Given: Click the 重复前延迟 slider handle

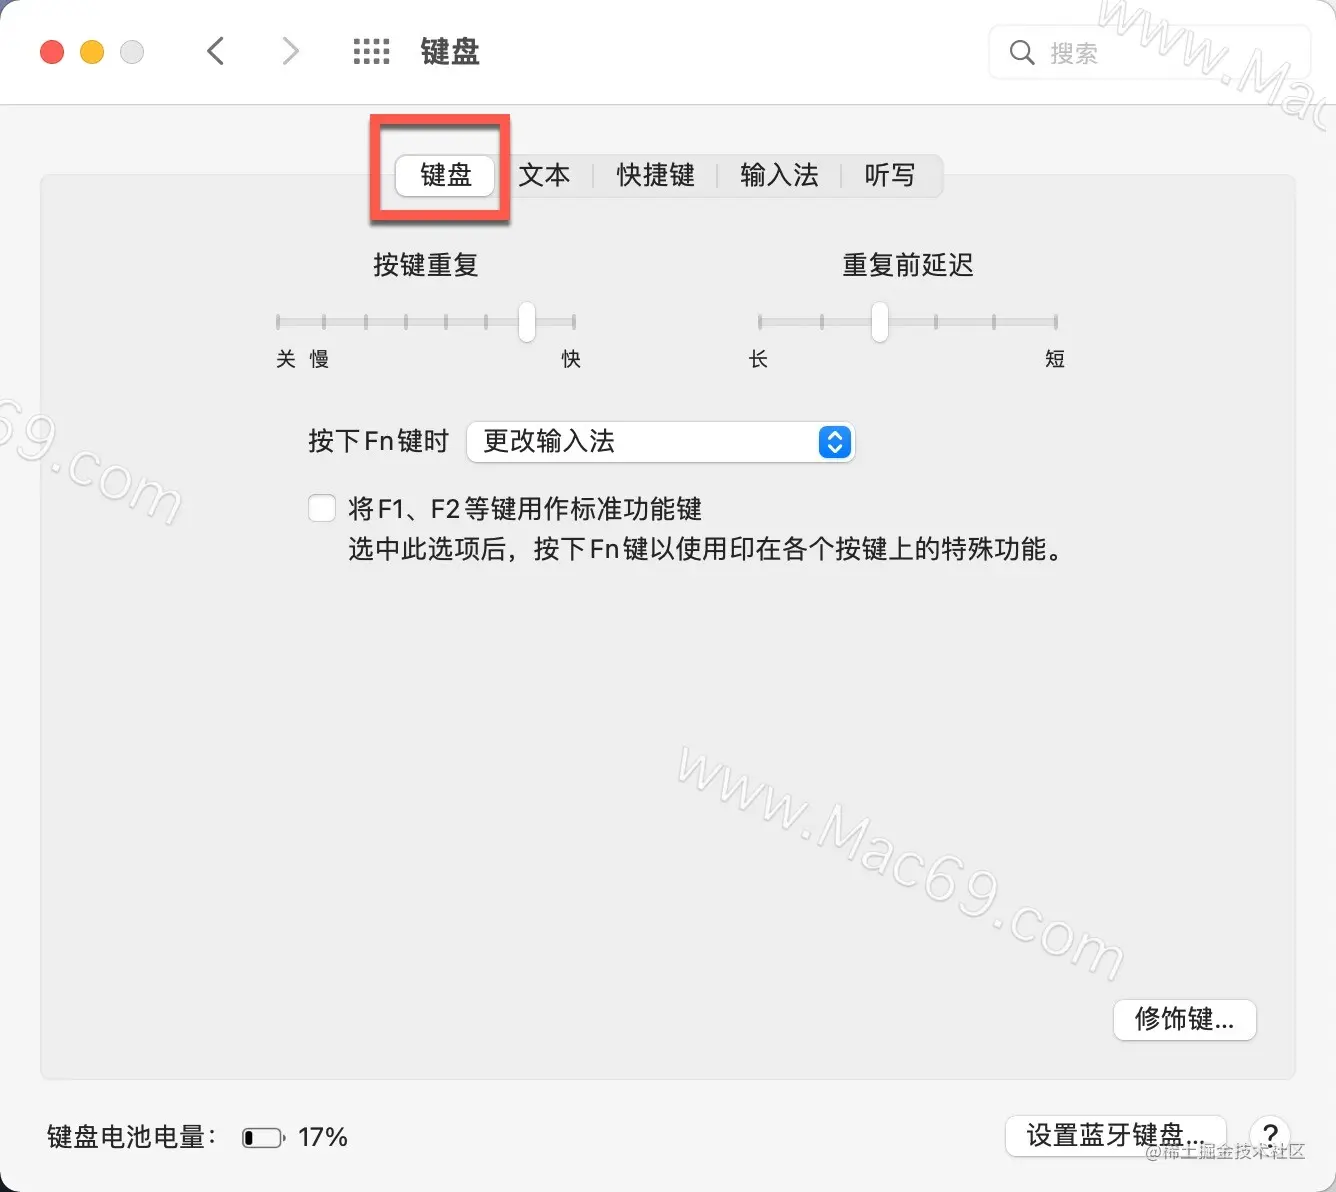Looking at the screenshot, I should click(x=880, y=322).
